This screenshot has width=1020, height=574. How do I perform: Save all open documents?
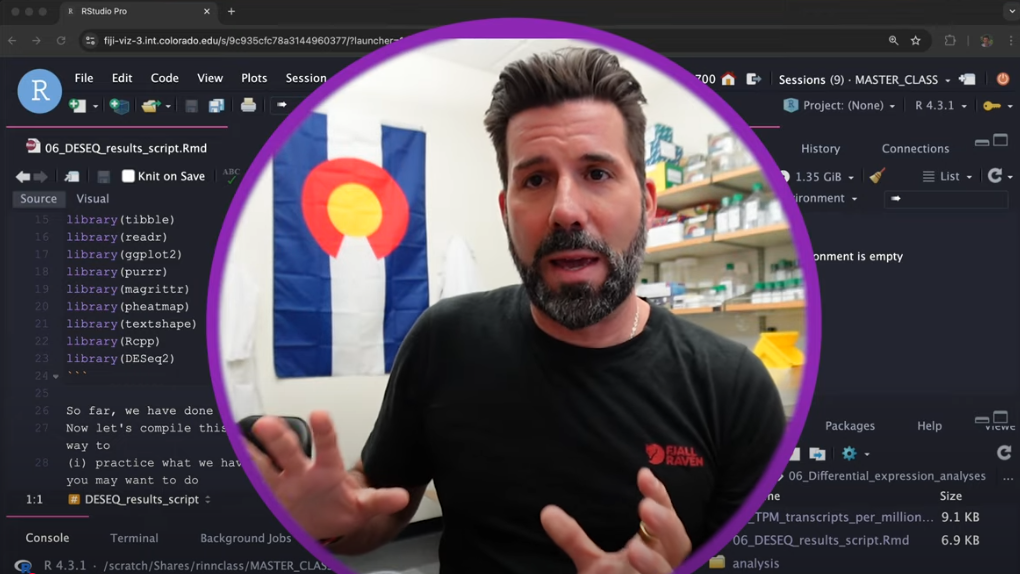pyautogui.click(x=217, y=105)
